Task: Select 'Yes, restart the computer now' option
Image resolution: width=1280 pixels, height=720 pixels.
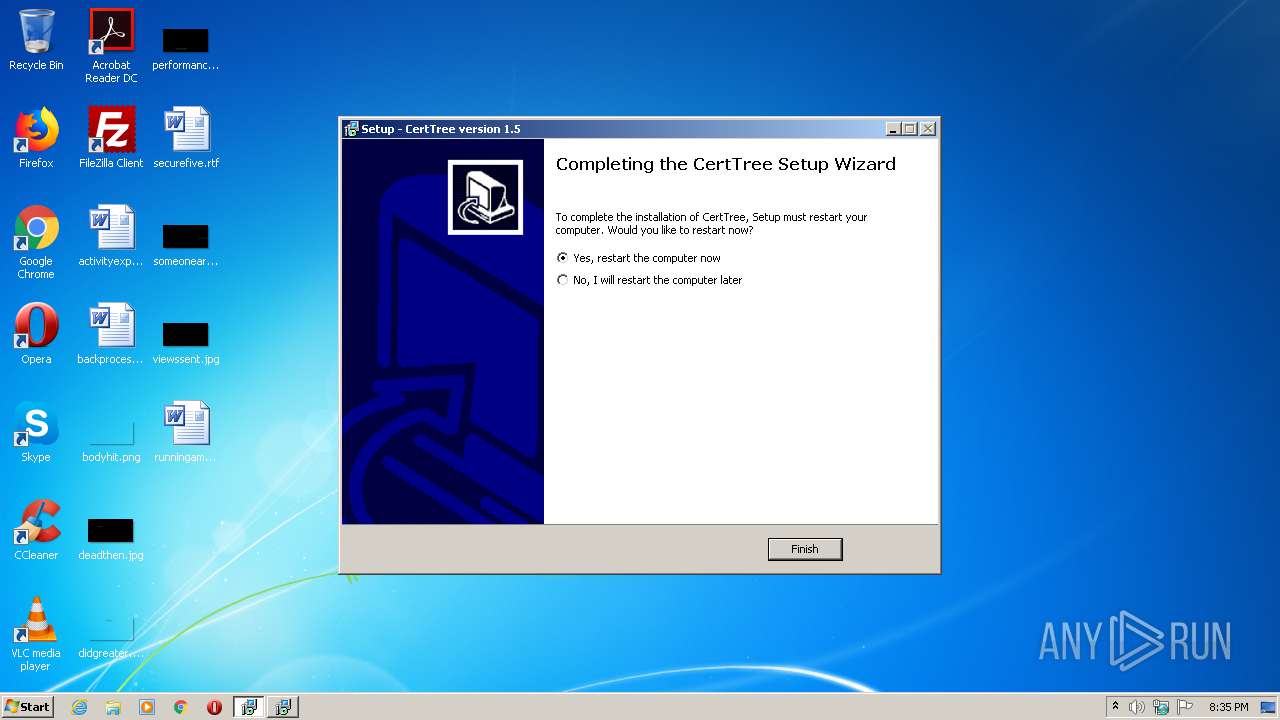Action: [x=638, y=258]
